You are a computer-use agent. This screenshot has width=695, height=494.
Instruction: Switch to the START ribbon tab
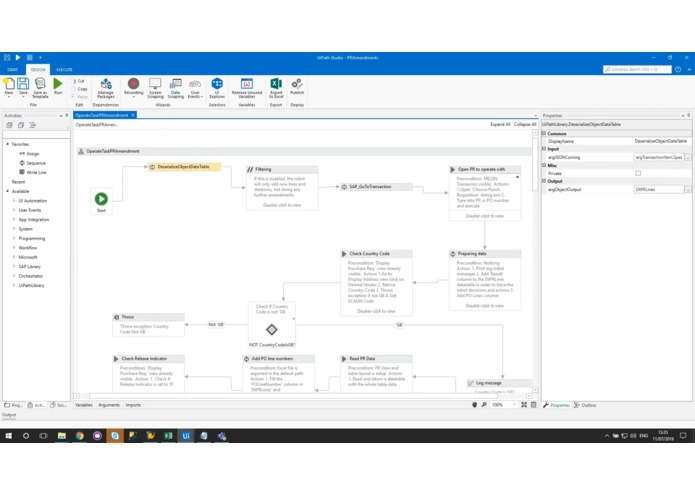tap(12, 70)
